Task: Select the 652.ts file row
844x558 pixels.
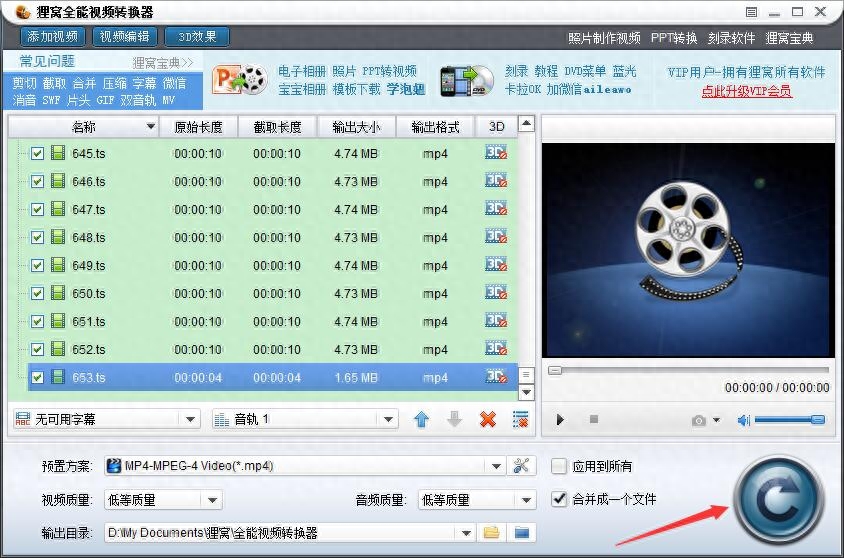Action: point(272,349)
